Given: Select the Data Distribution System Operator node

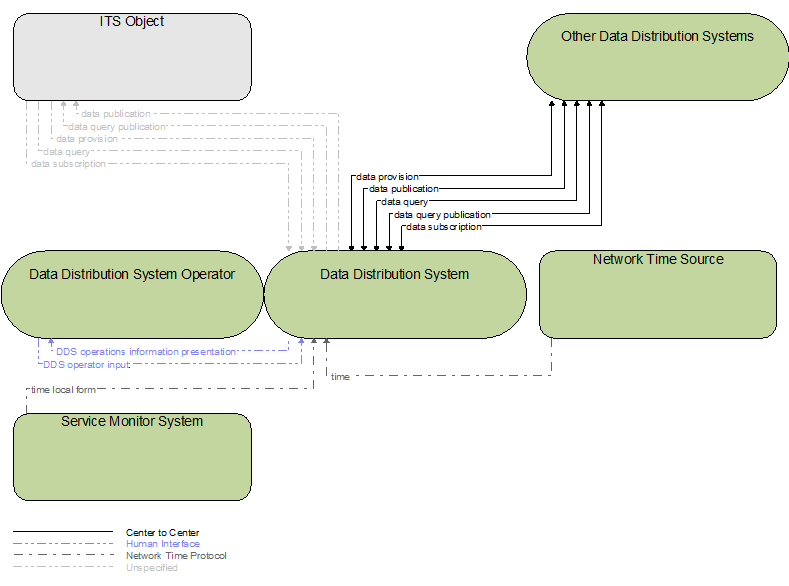Looking at the screenshot, I should point(132,294).
